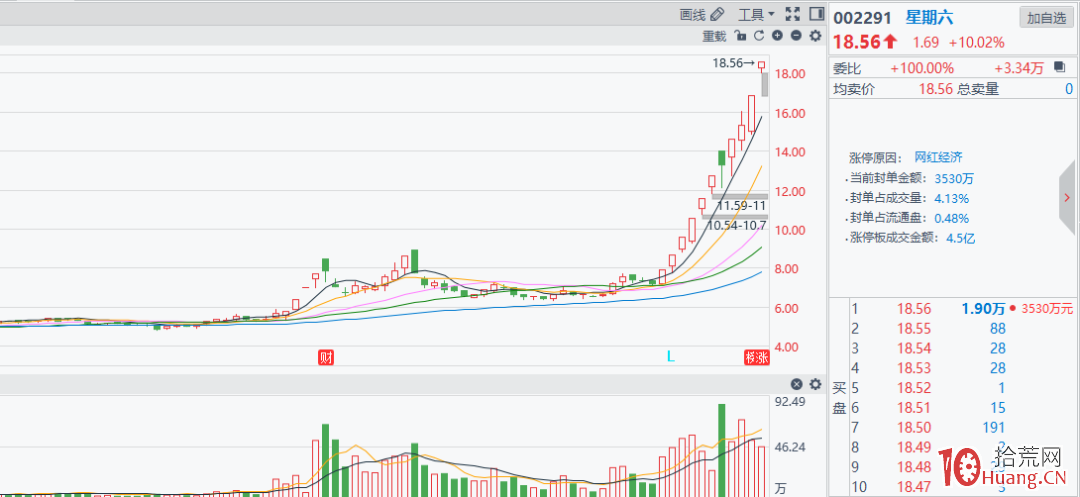The height and width of the screenshot is (497, 1080).
Task: Zoom out the K-line chart
Action: coord(796,36)
